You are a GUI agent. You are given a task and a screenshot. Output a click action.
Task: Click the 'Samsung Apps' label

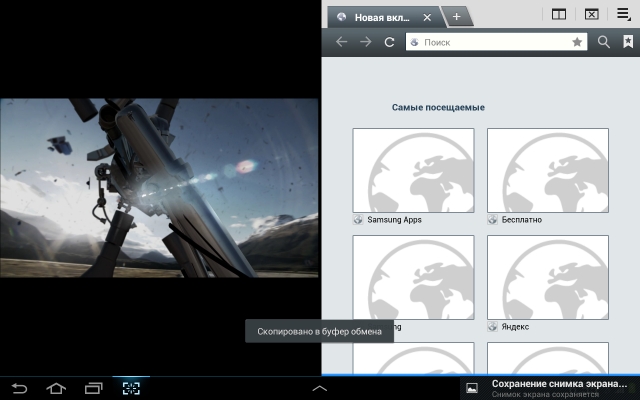point(394,220)
